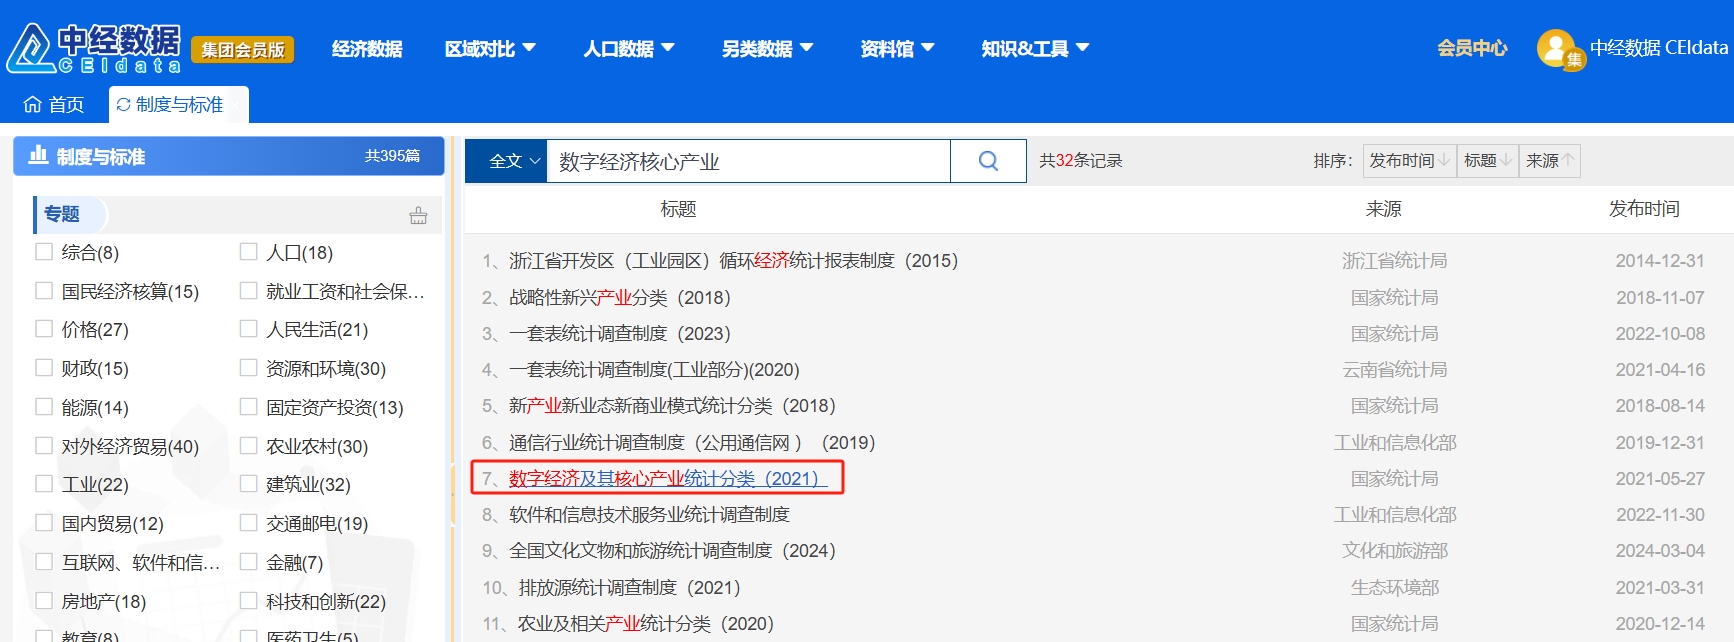Open 全国文化文物和旅游统计调查制度（2024）

(x=672, y=550)
